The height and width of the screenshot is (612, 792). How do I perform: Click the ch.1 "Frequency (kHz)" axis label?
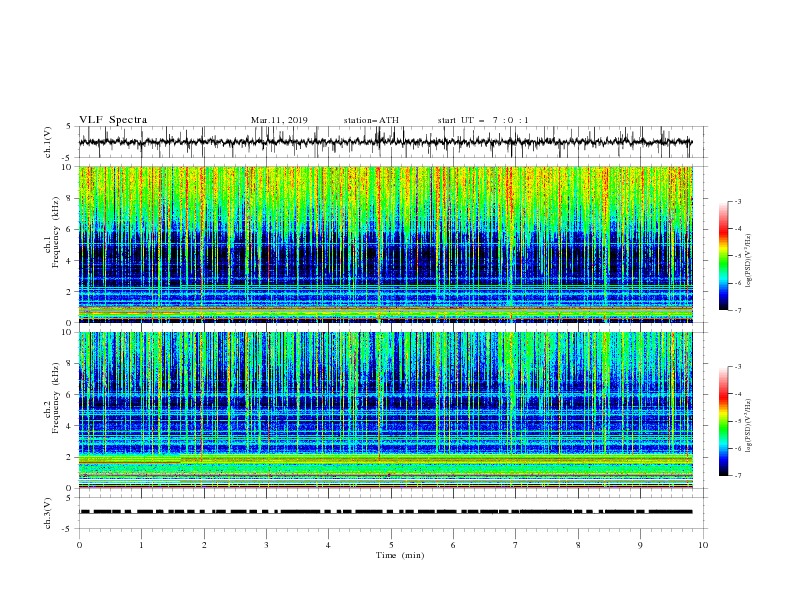point(56,233)
